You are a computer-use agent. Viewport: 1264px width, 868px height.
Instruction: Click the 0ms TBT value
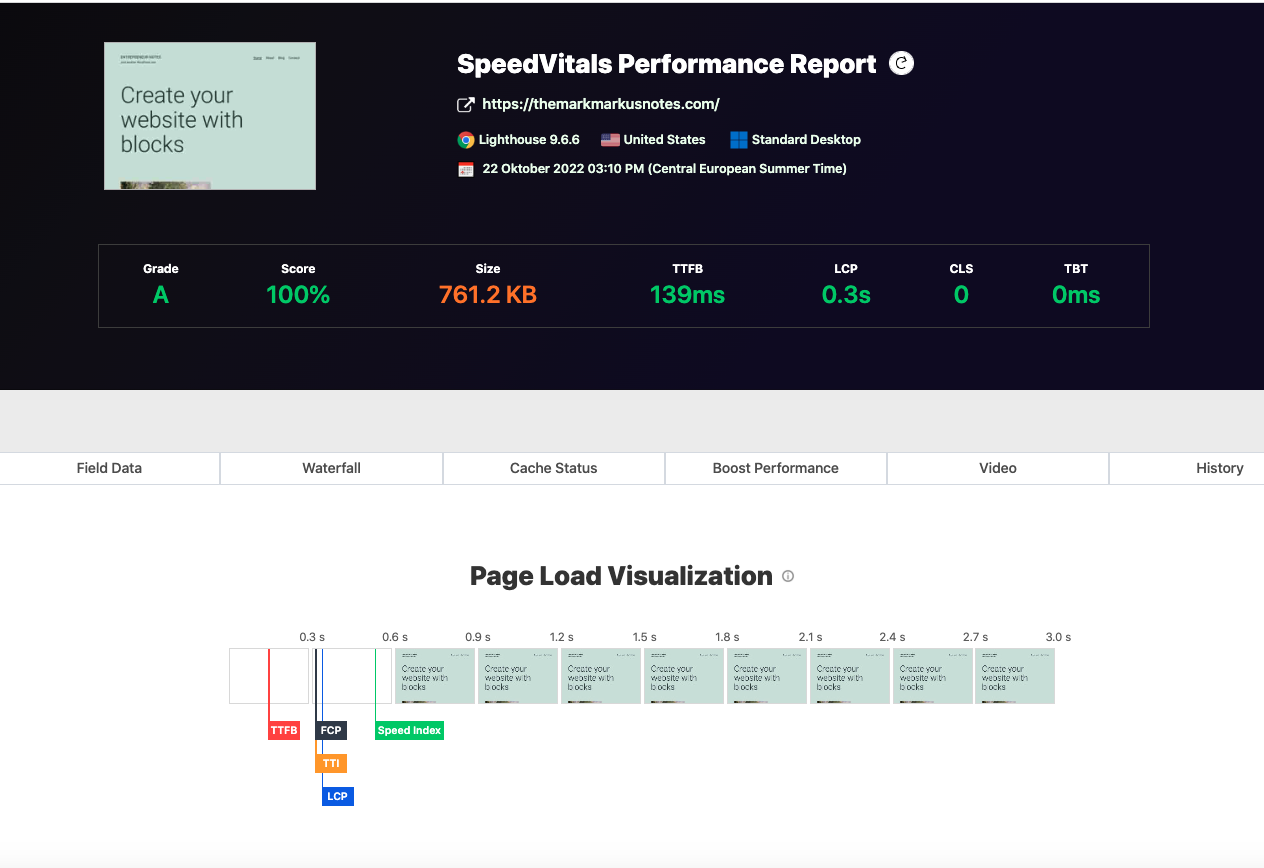pos(1076,295)
